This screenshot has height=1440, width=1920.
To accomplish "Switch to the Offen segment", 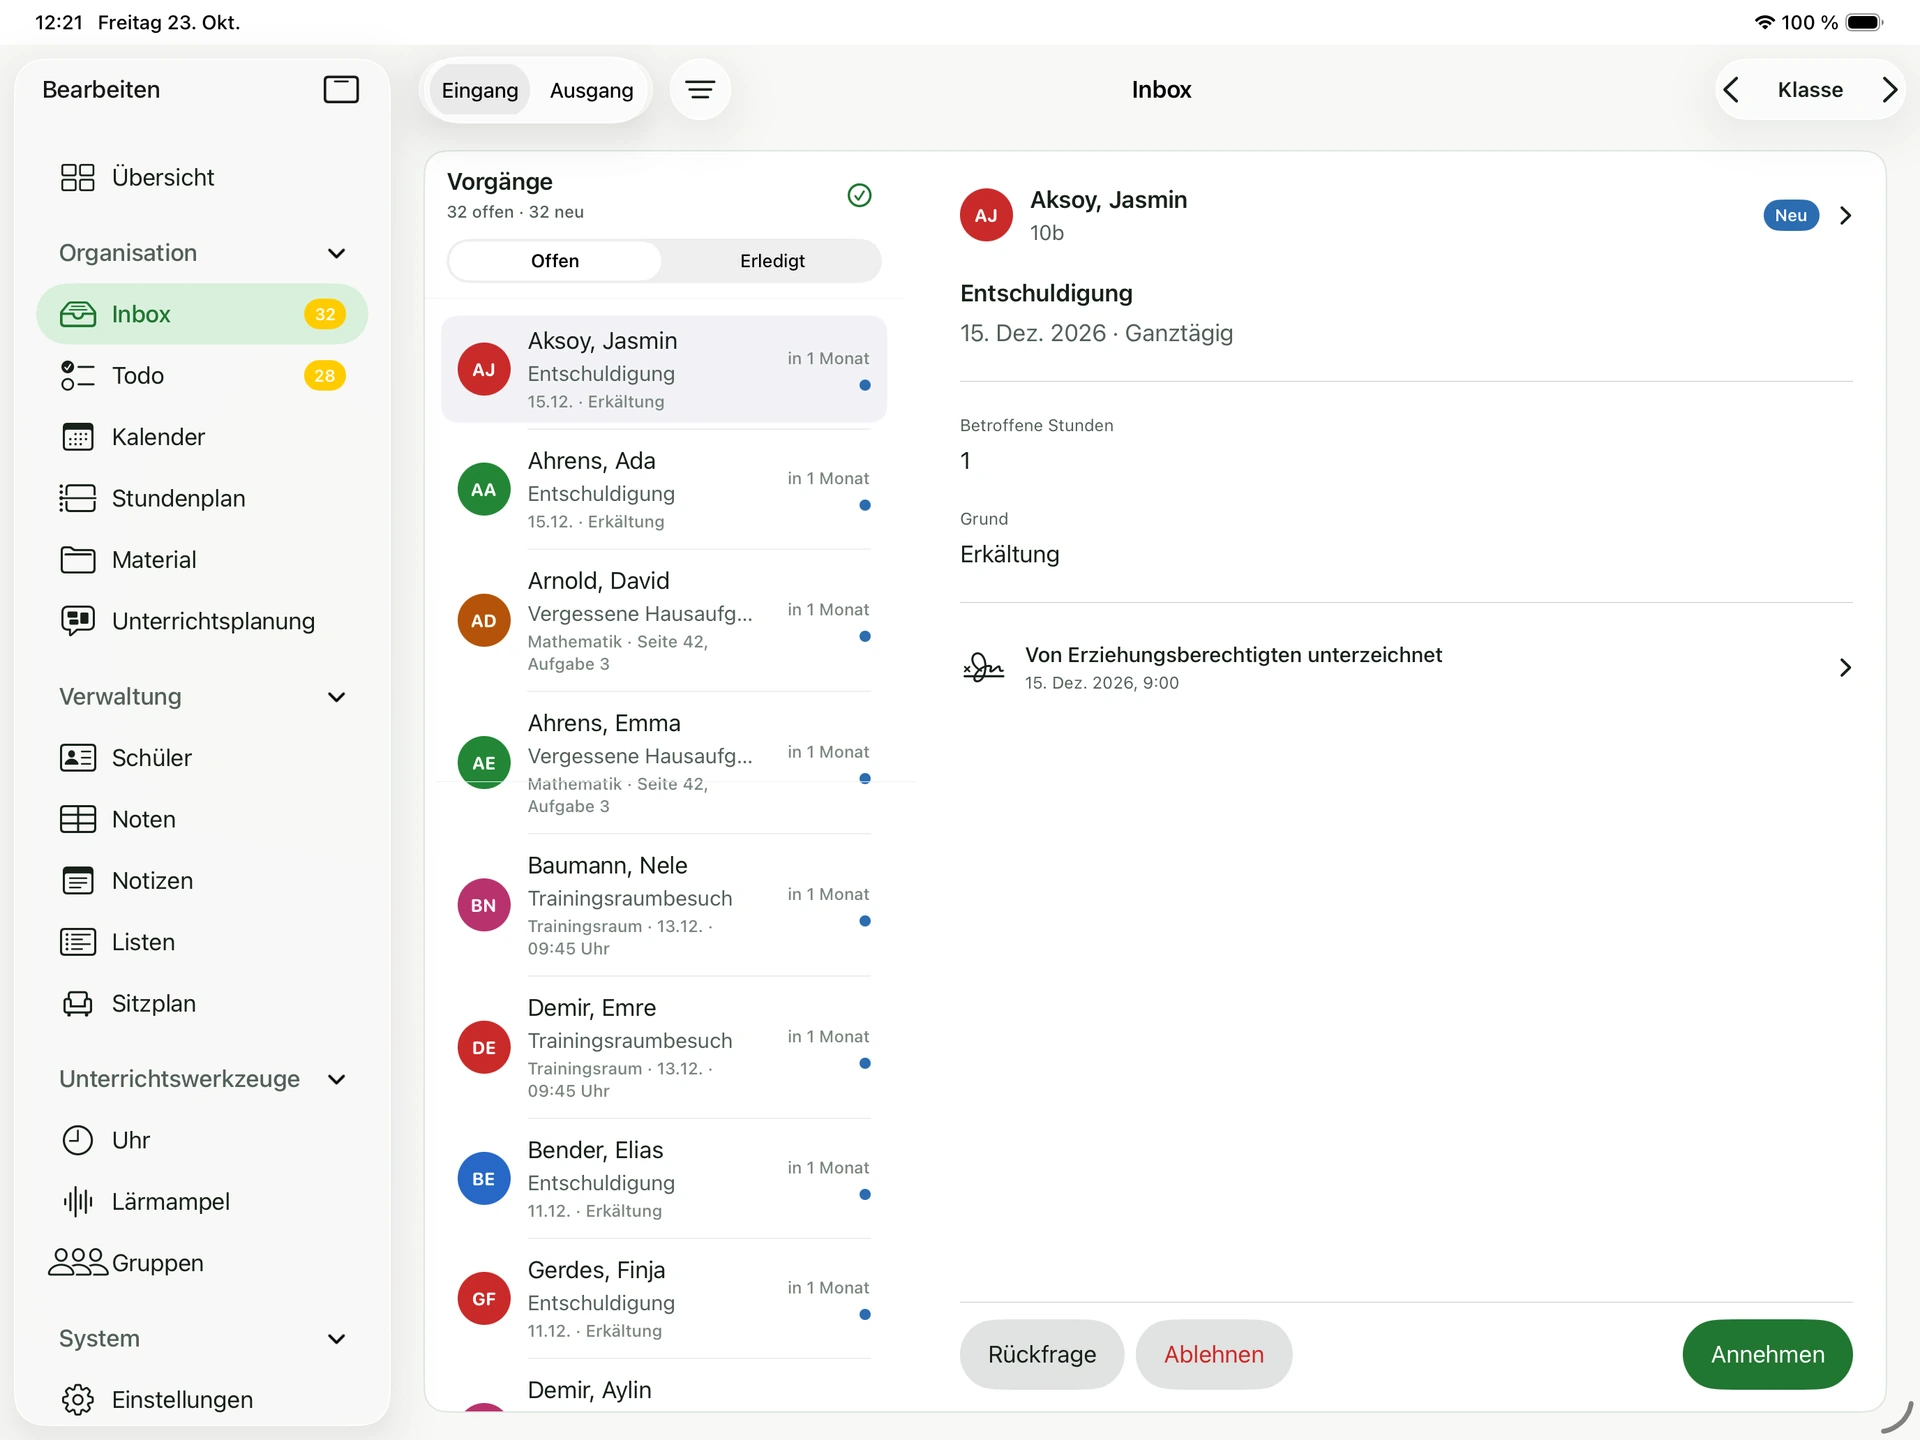I will 555,261.
